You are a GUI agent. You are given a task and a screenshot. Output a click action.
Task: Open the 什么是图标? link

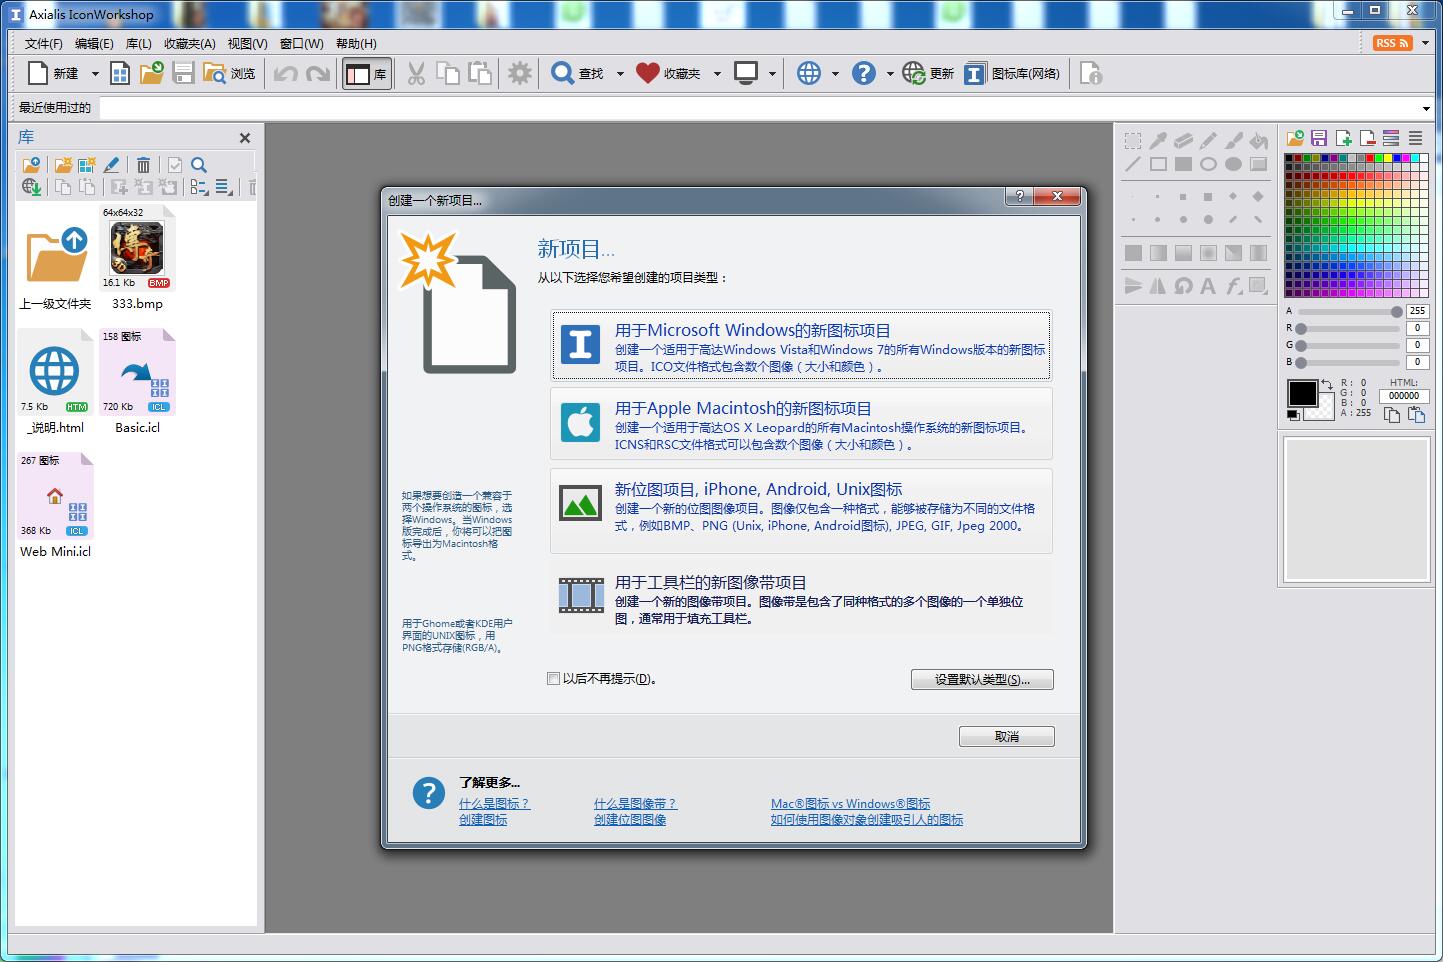click(494, 804)
